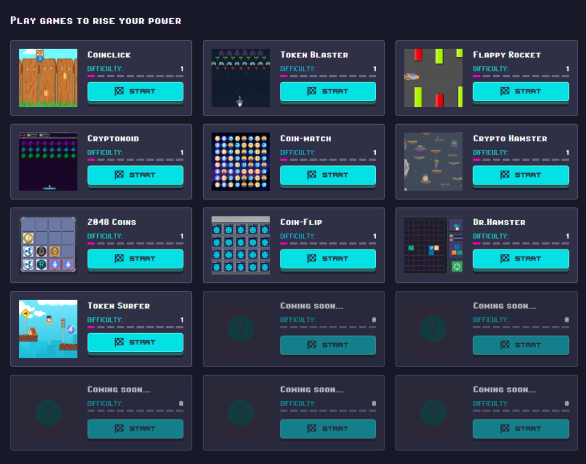
Task: Click the Coin-Match difficulty bar
Action: point(328,160)
